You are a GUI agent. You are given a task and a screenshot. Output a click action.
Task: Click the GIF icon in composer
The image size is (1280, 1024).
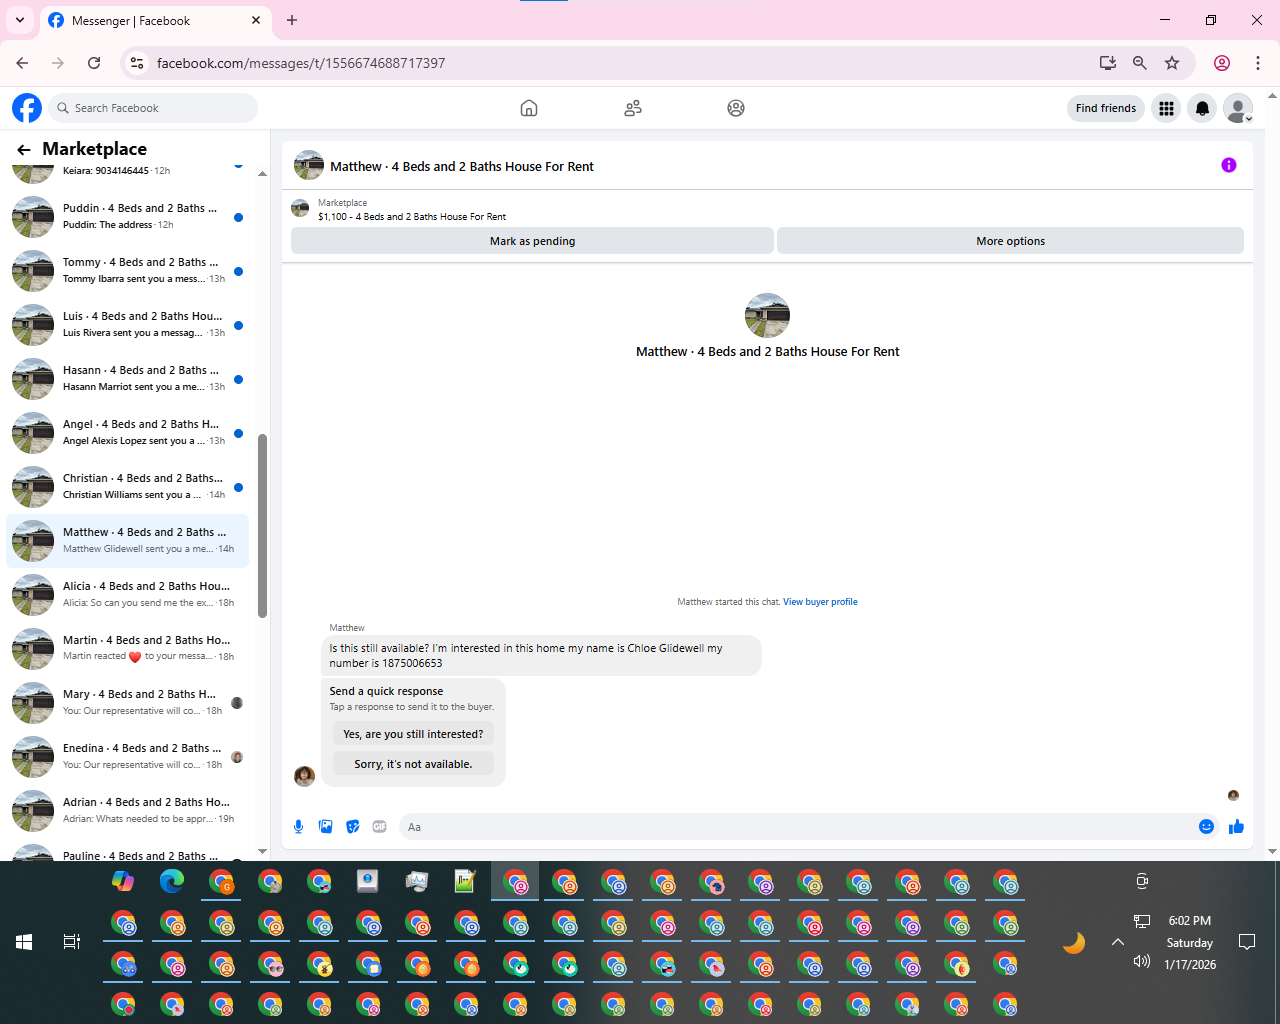coord(379,826)
